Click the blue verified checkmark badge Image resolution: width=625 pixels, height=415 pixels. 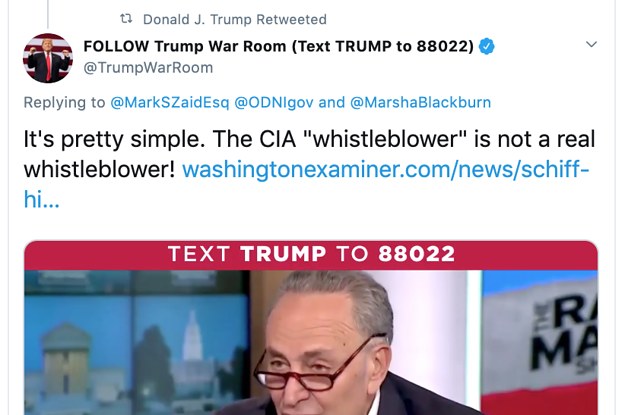[487, 46]
